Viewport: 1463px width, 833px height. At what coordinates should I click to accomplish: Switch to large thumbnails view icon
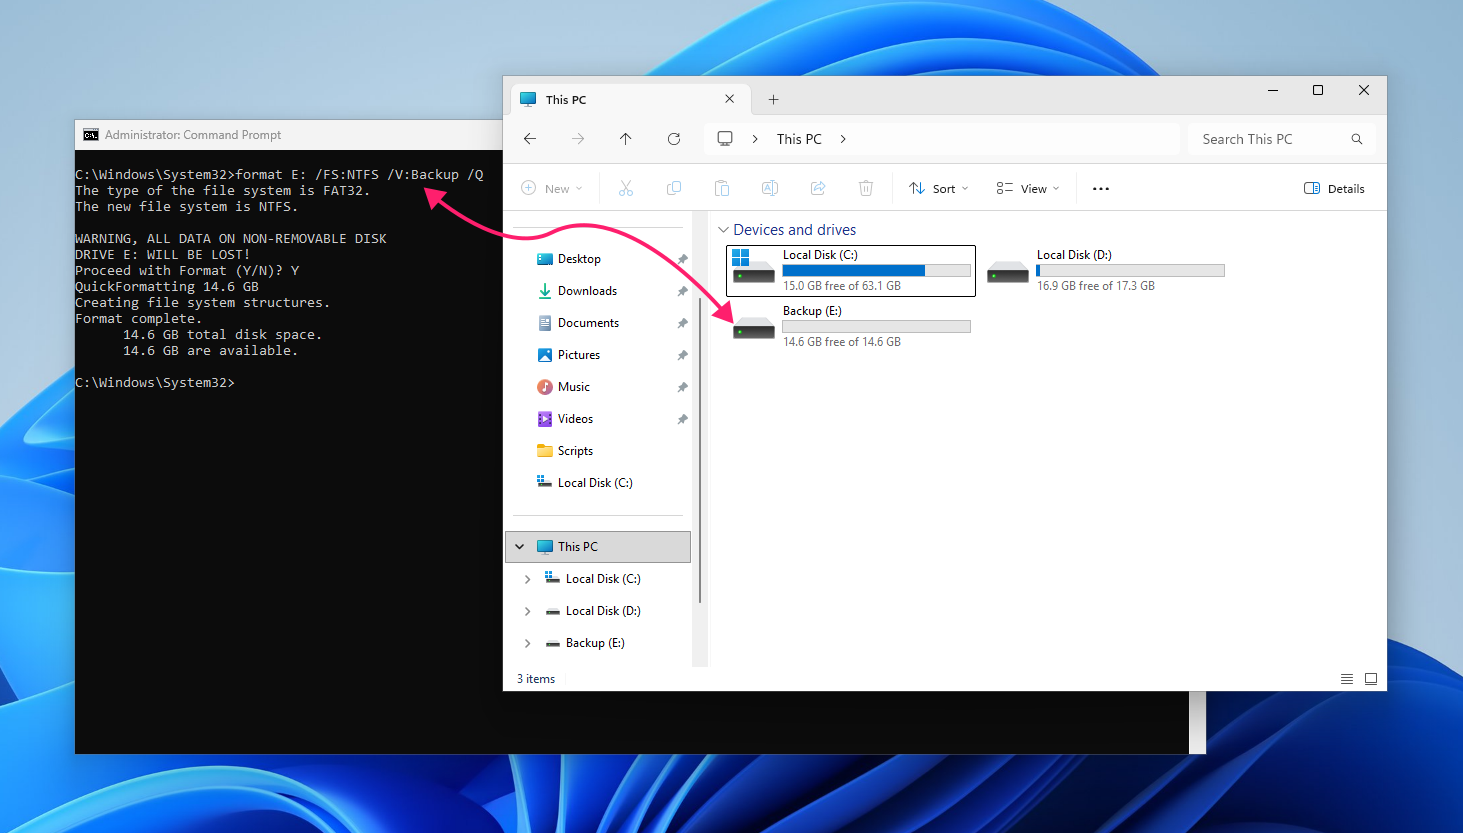pyautogui.click(x=1371, y=679)
